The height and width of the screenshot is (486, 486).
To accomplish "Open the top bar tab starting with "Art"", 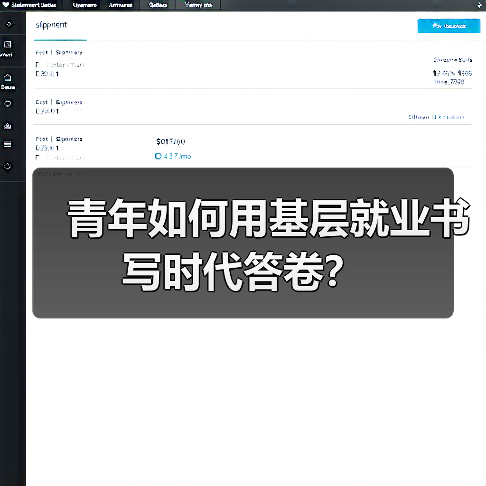I will pyautogui.click(x=120, y=5).
